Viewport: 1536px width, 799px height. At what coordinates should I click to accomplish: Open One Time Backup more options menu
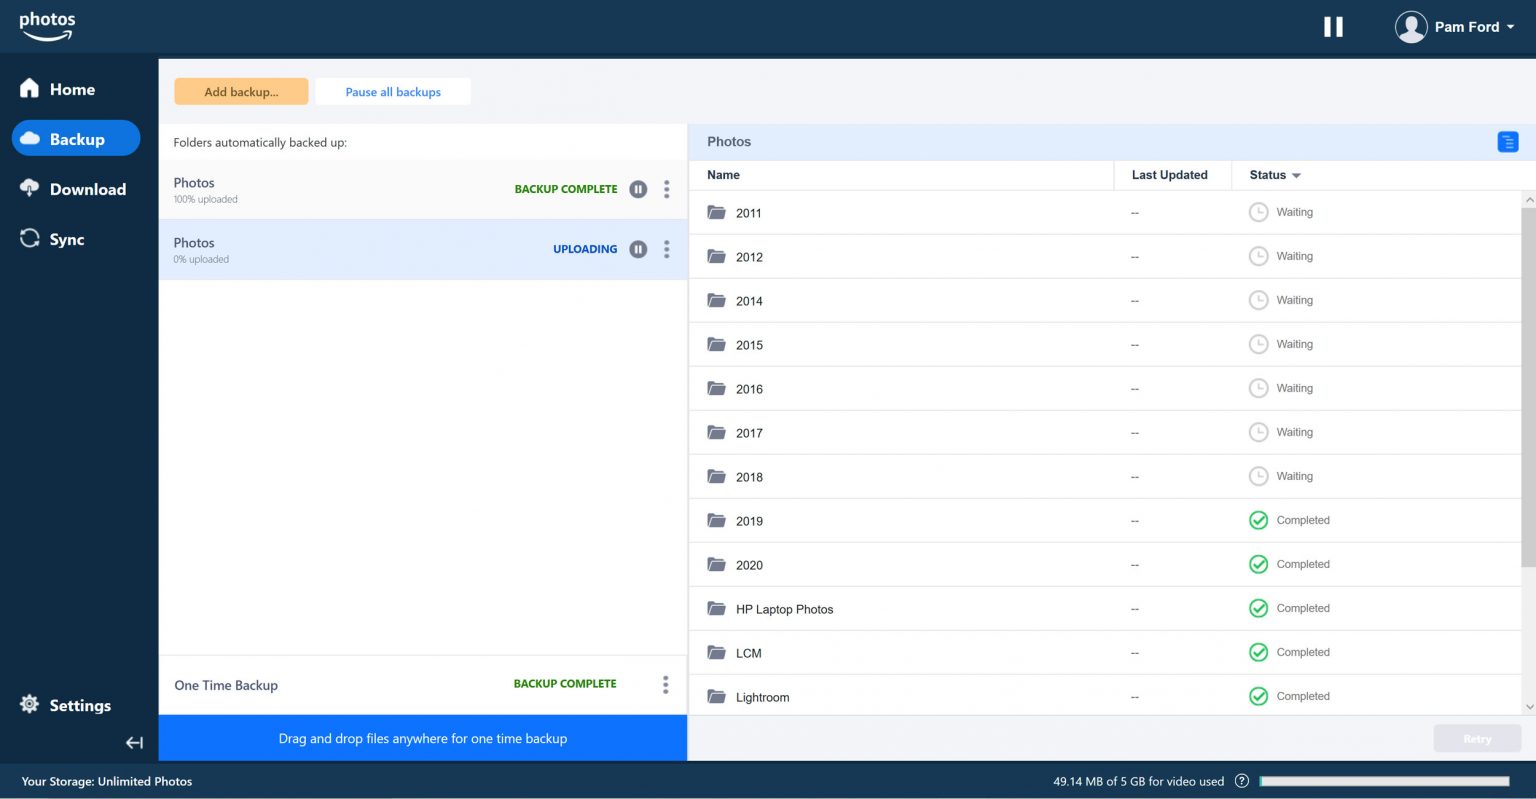[x=665, y=684]
